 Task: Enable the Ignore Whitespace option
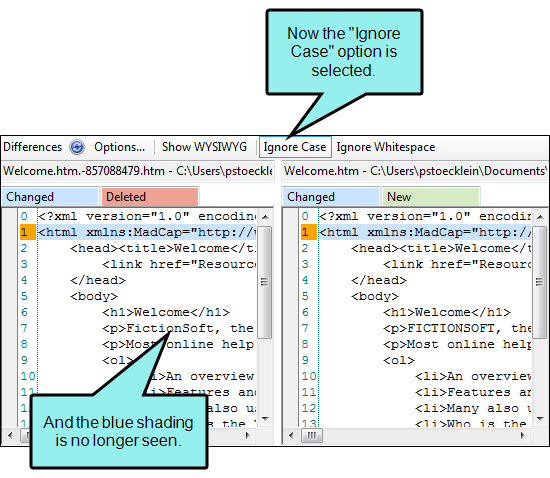(385, 147)
